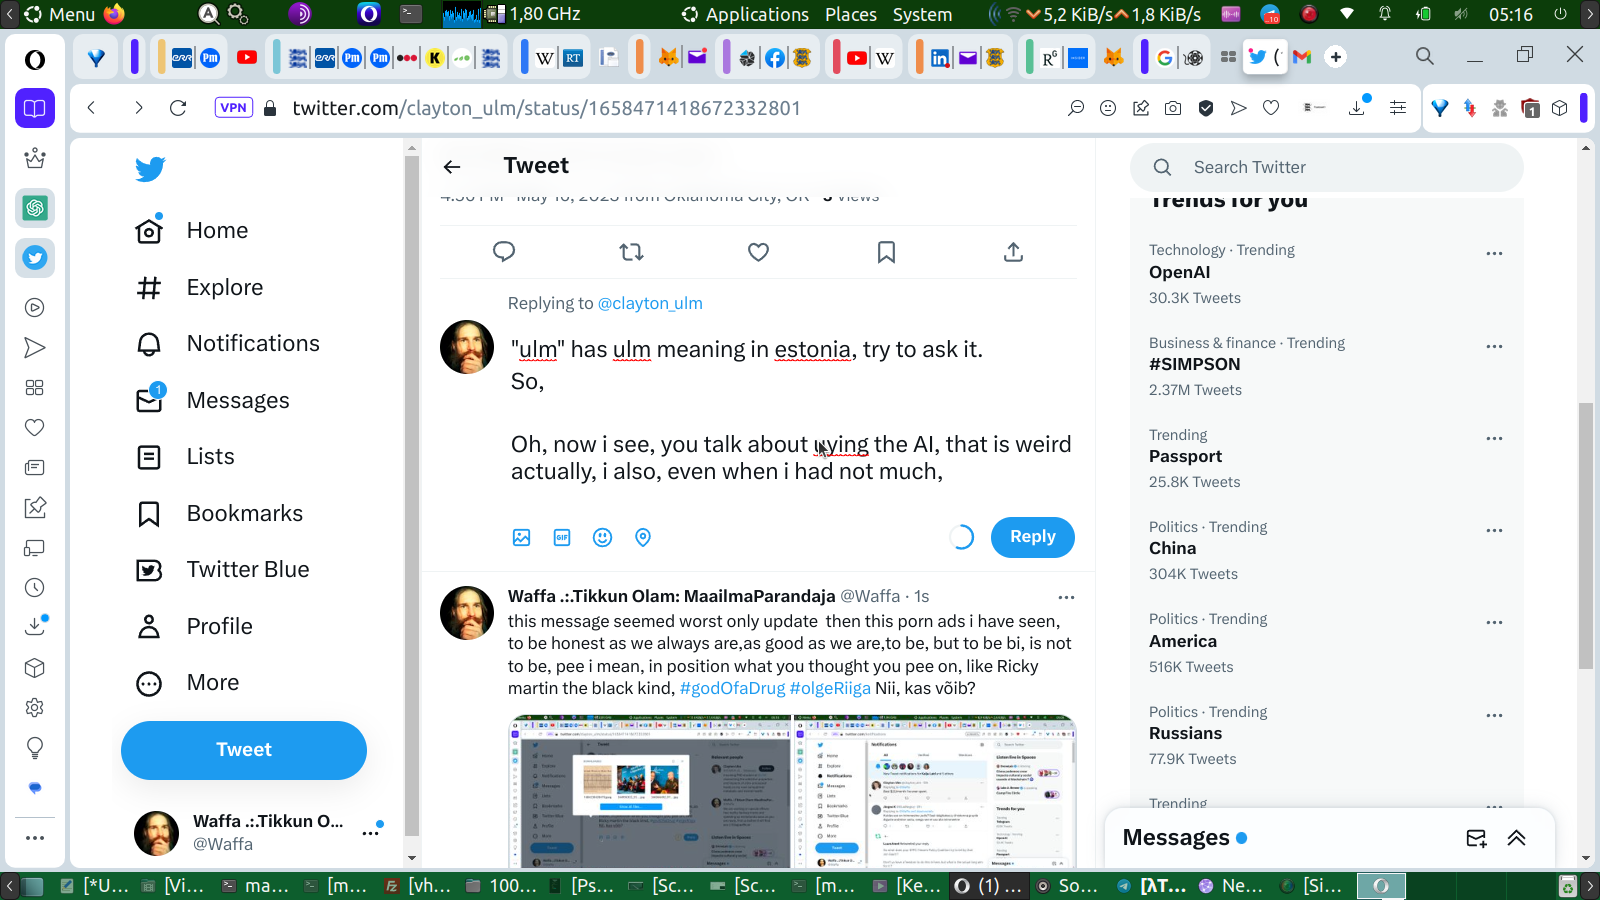Screen dimensions: 1600x900
Task: Open the first screenshot thumbnail in tweet
Action: (650, 791)
